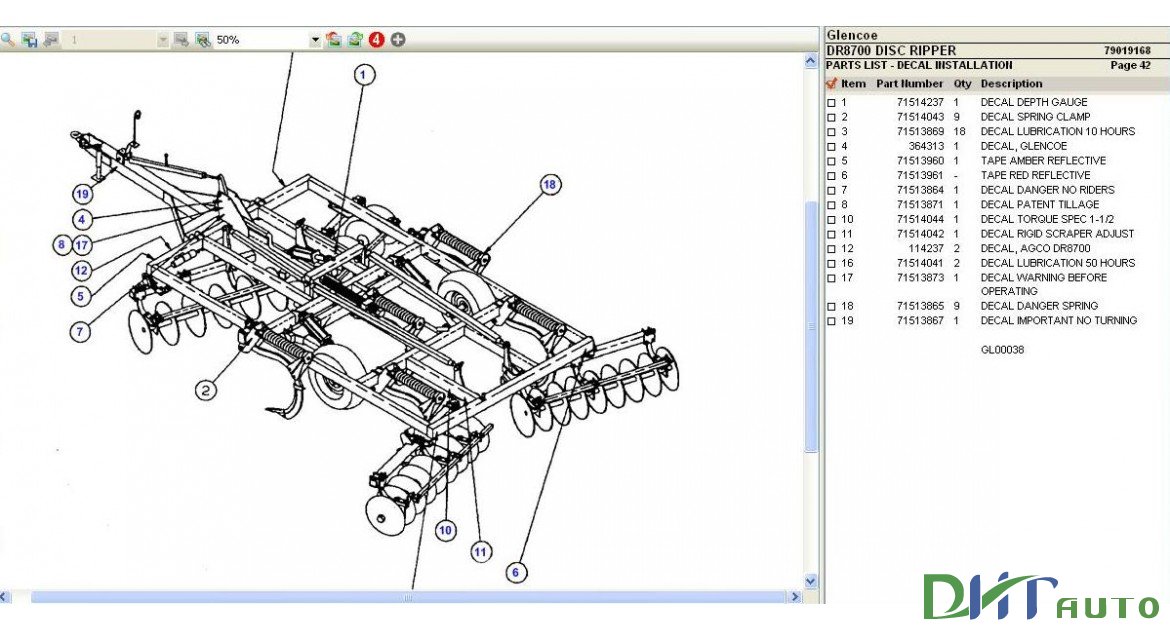Check item 19 IMPORTANT NO TURNING box
This screenshot has width=1170, height=630.
coord(831,322)
